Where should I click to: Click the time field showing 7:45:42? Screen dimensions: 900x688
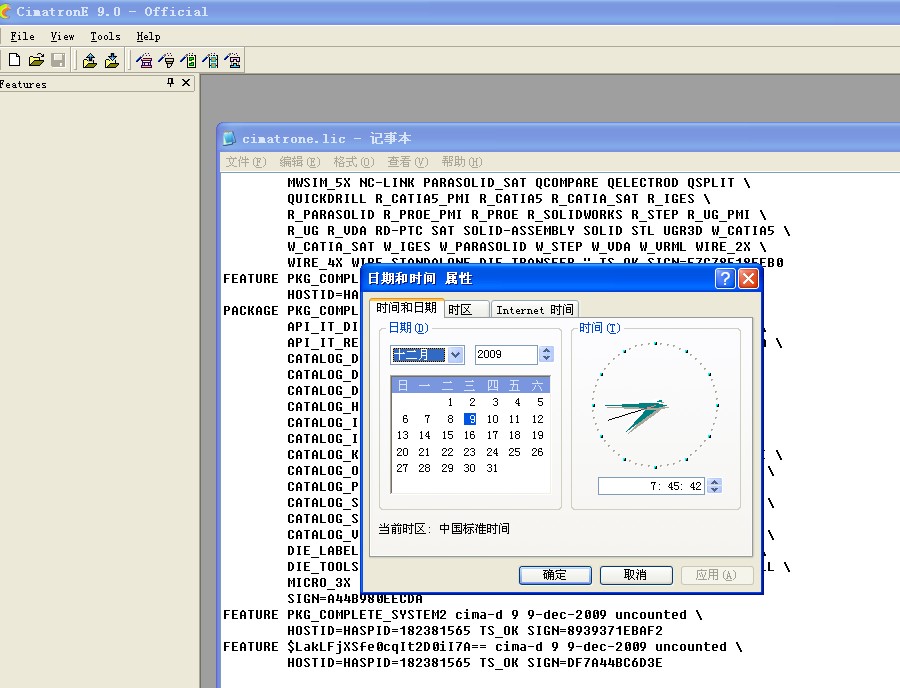[x=652, y=486]
